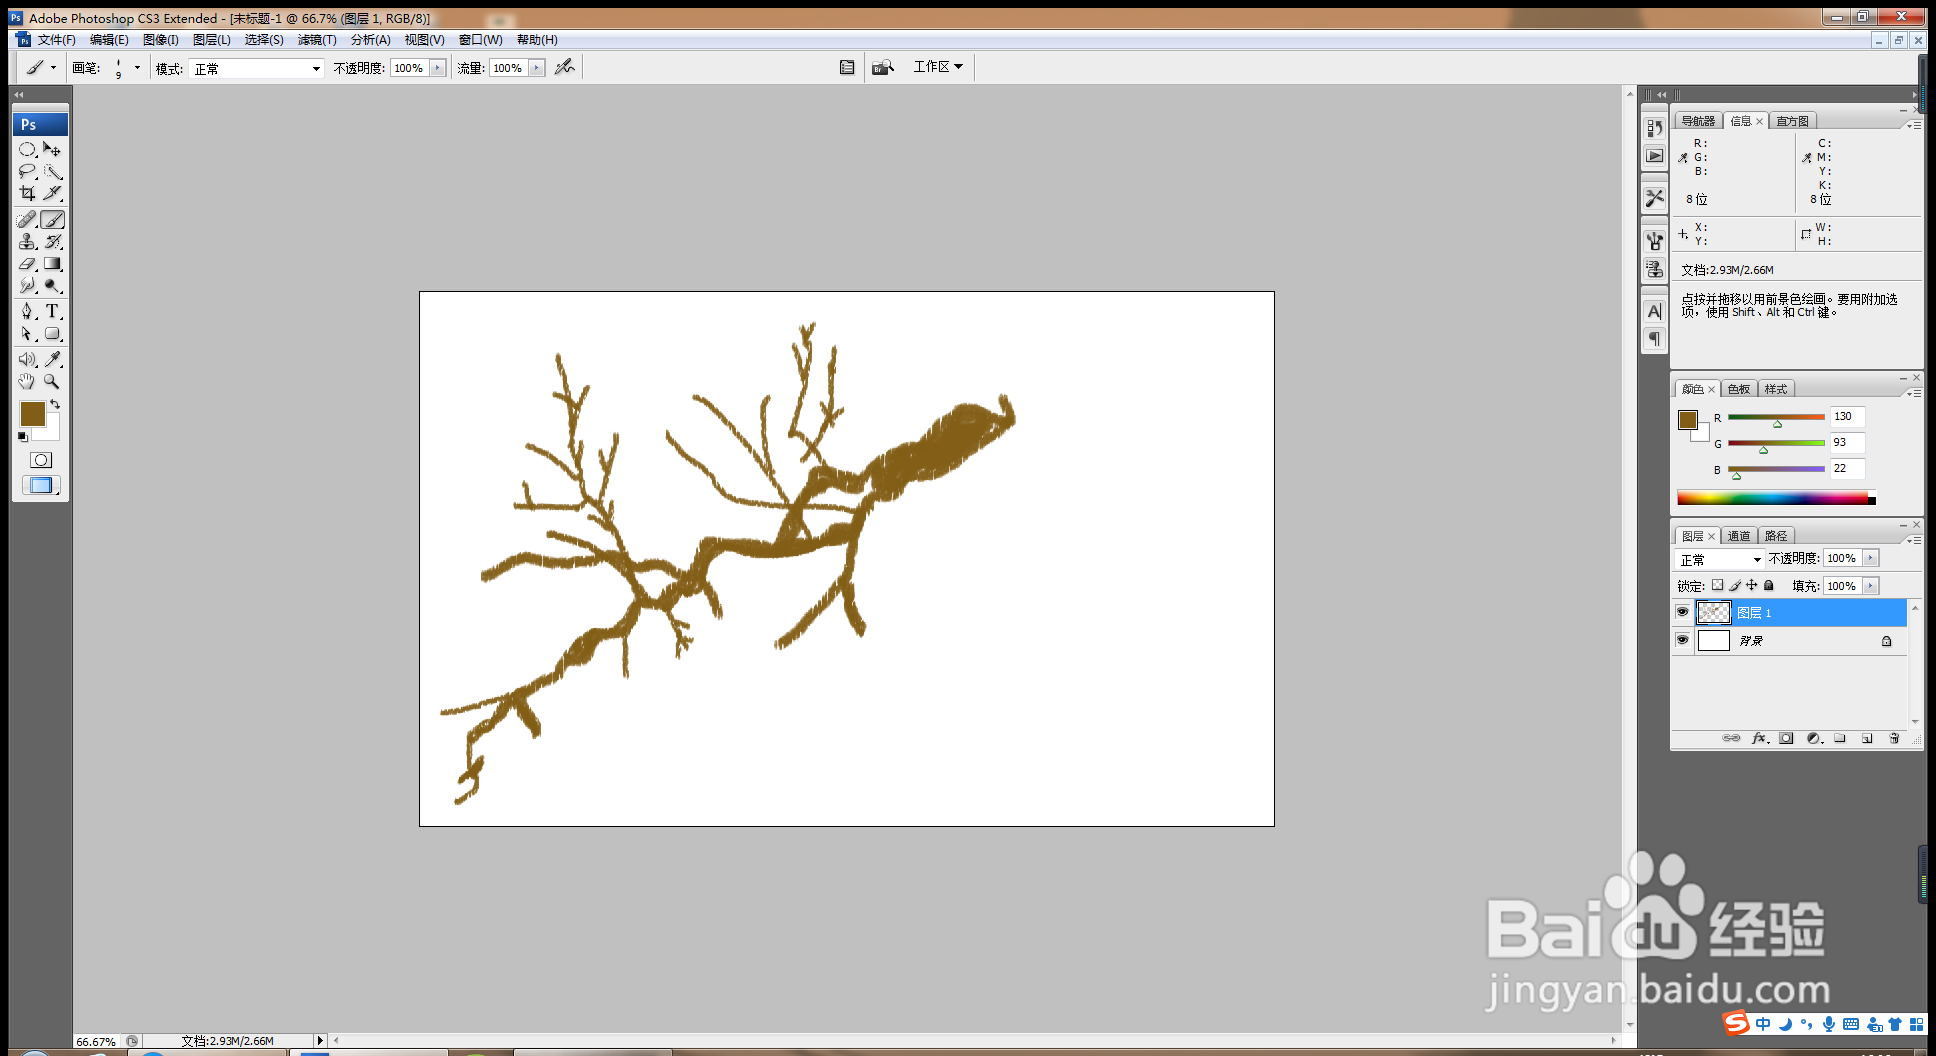Open the 工作区 workspace dropdown

click(938, 67)
